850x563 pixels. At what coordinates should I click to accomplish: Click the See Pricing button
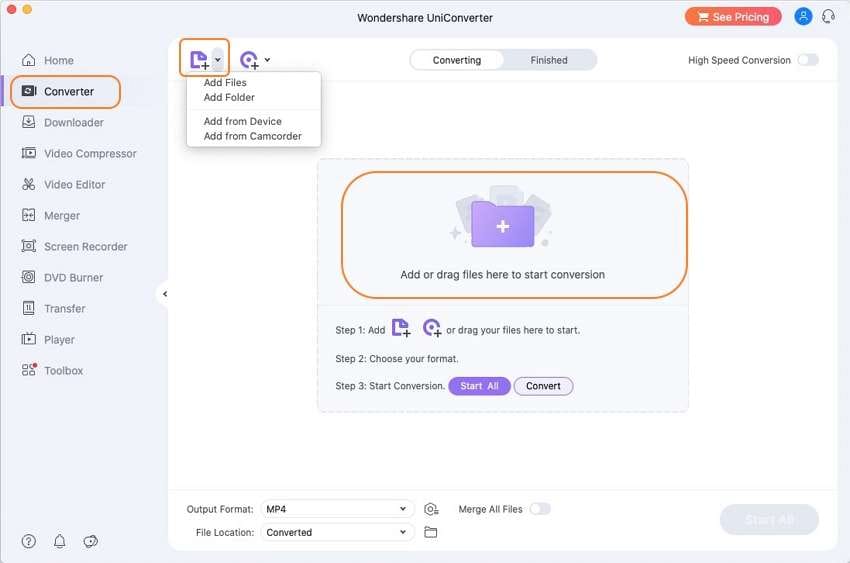pos(733,17)
